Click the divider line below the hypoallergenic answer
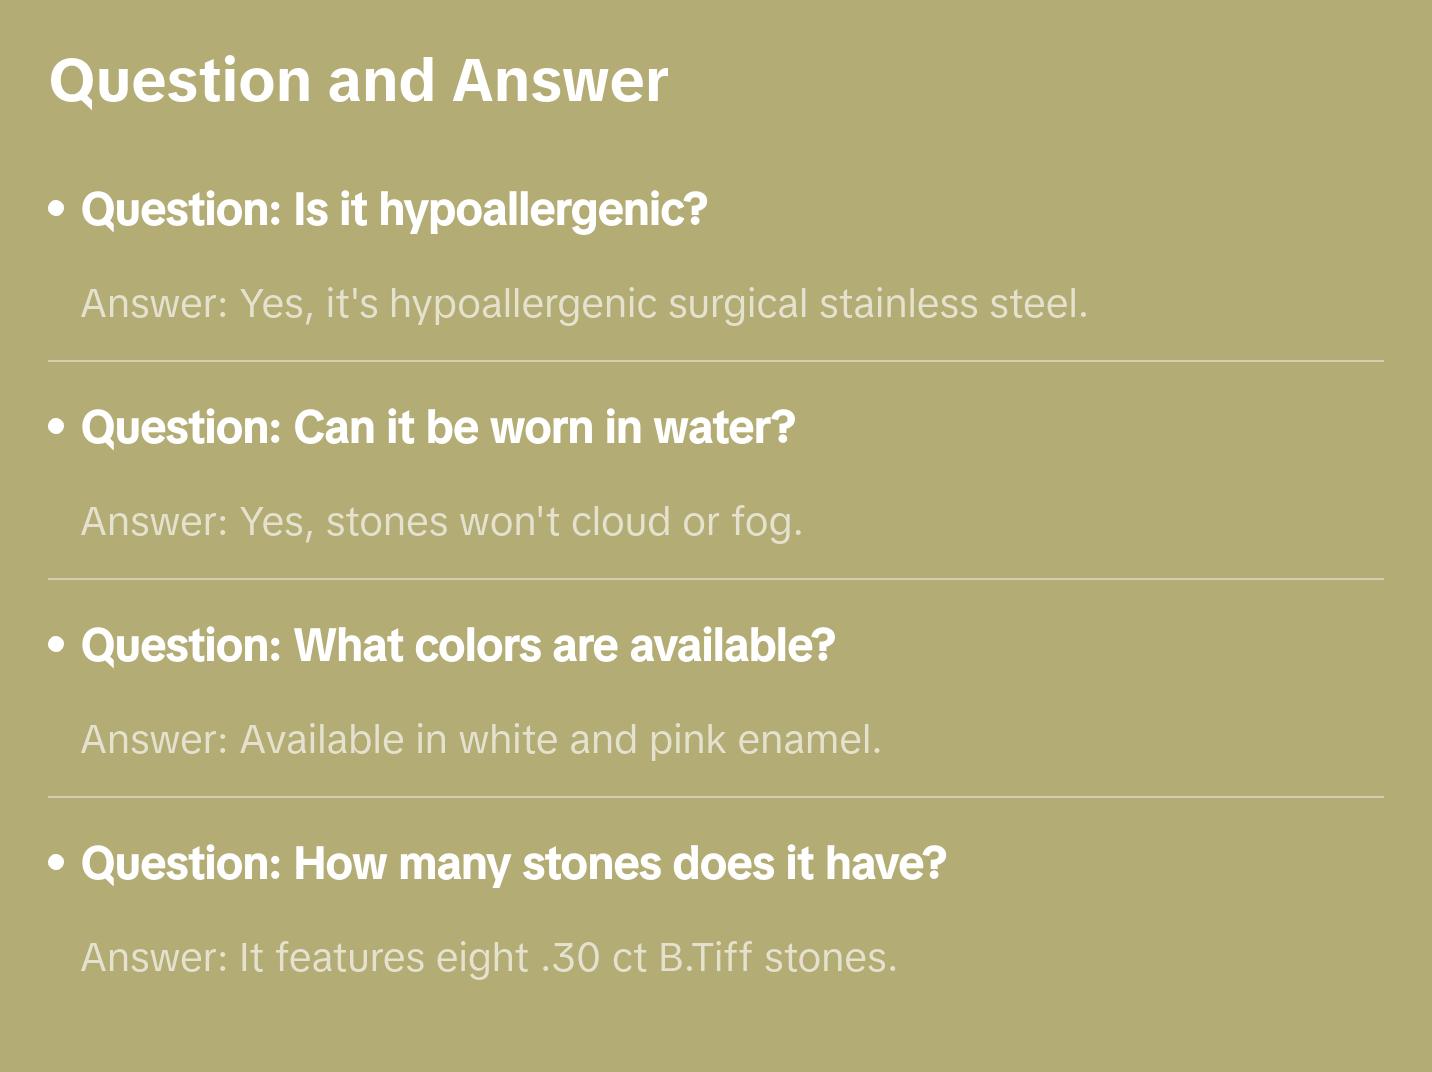This screenshot has width=1432, height=1072. [x=716, y=361]
